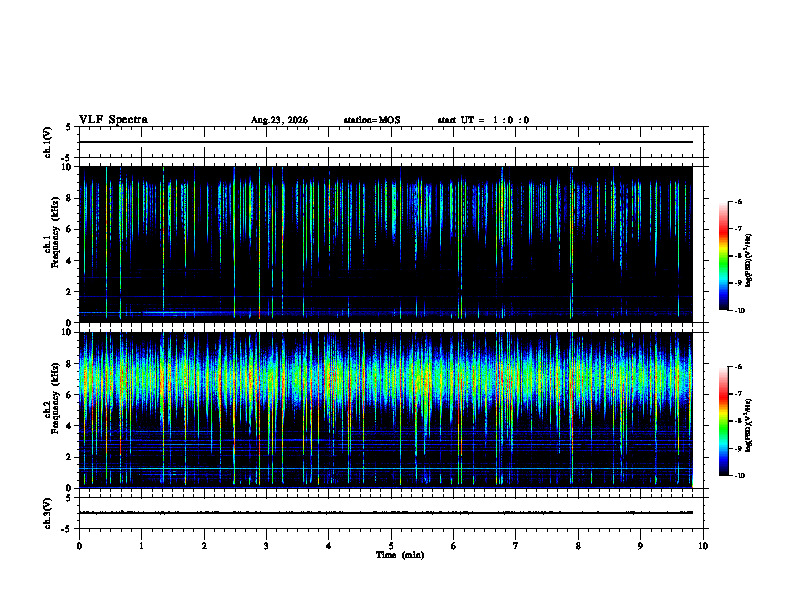Click the "VLF Spectra" title text
Screen dimensions: 792x612
pyautogui.click(x=113, y=120)
